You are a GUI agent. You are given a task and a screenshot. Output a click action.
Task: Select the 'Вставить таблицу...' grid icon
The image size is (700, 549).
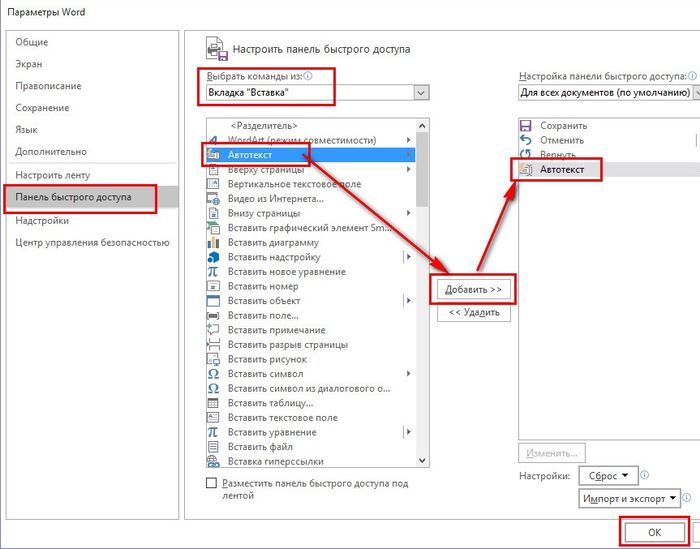(x=212, y=403)
